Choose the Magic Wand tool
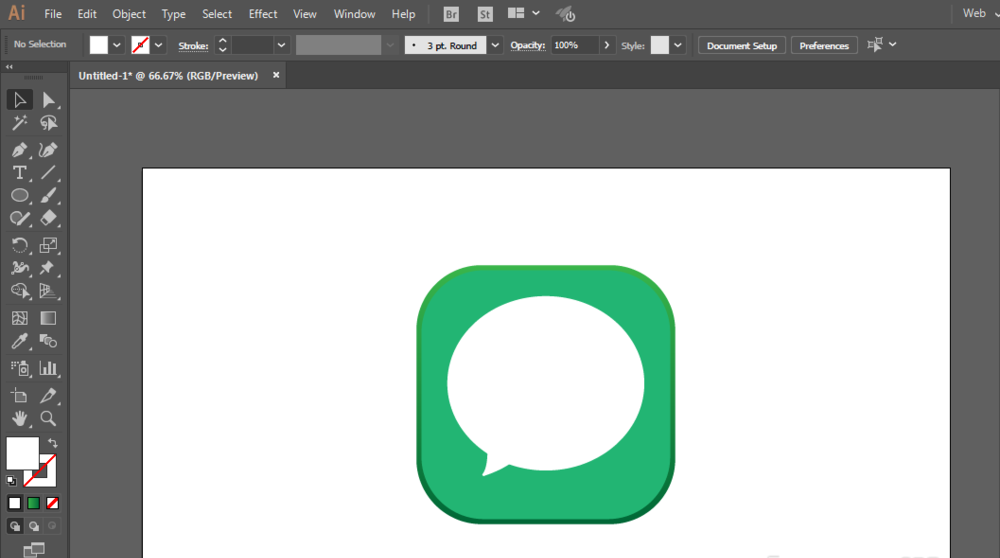1000x558 pixels. (x=19, y=122)
